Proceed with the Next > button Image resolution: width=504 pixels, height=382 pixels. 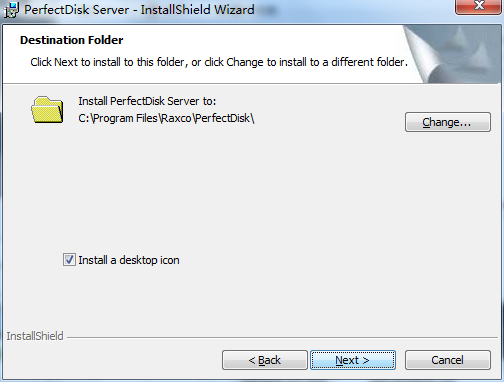point(353,360)
